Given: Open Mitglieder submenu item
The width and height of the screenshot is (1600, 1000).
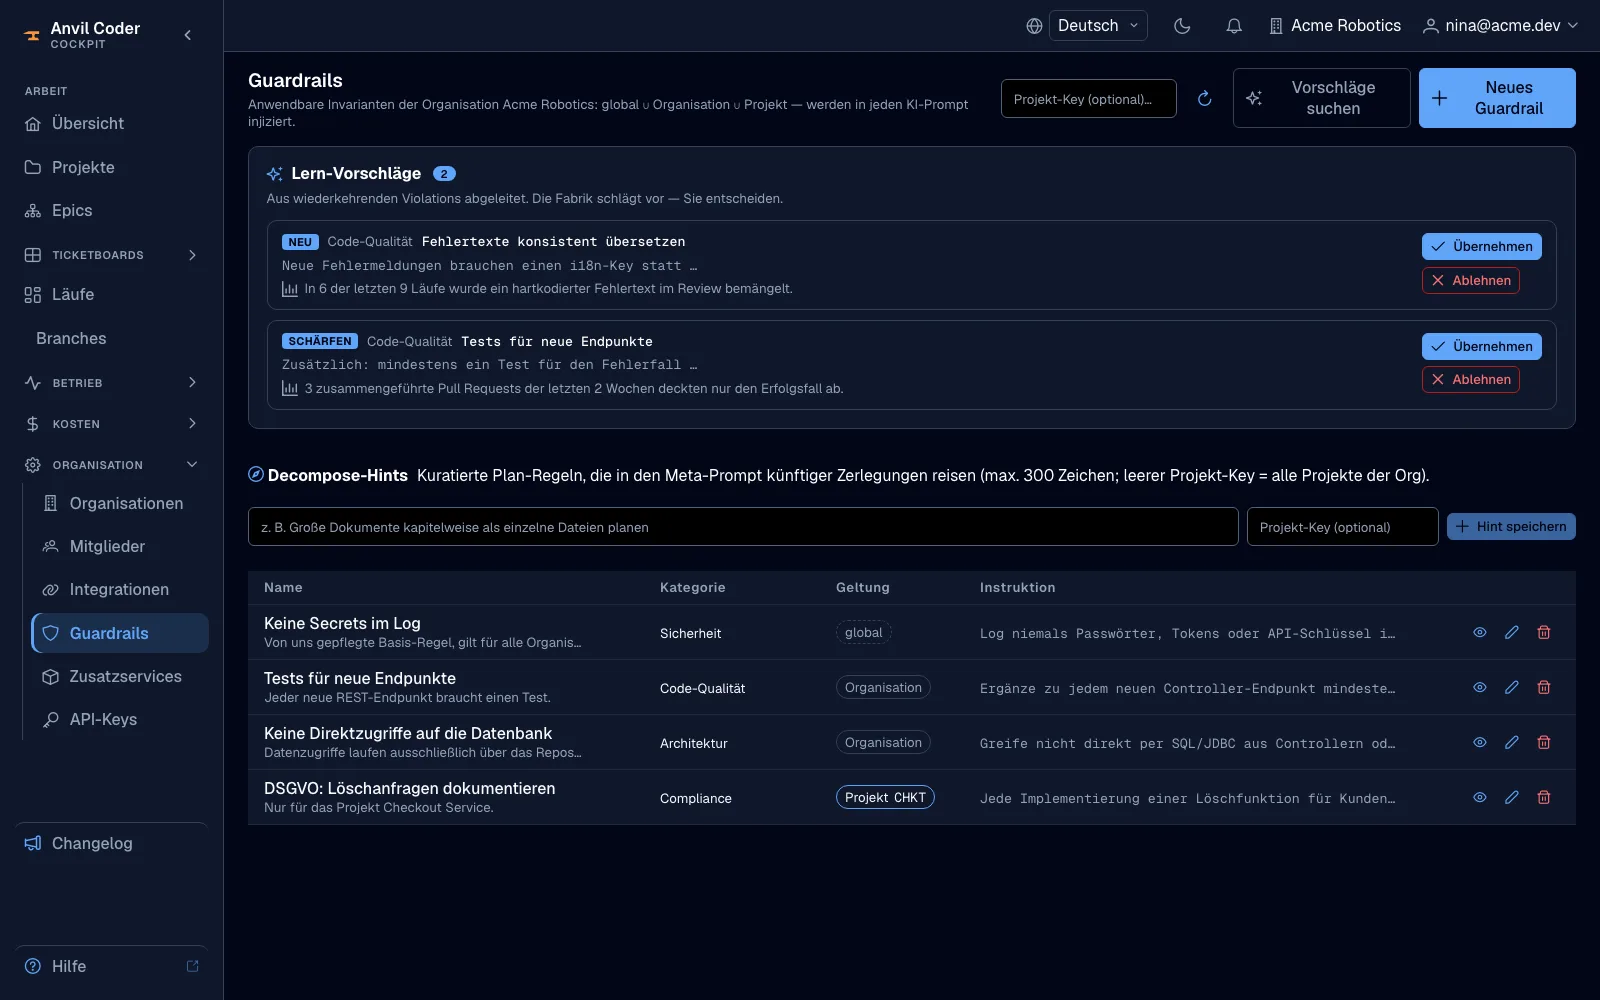Looking at the screenshot, I should (120, 546).
